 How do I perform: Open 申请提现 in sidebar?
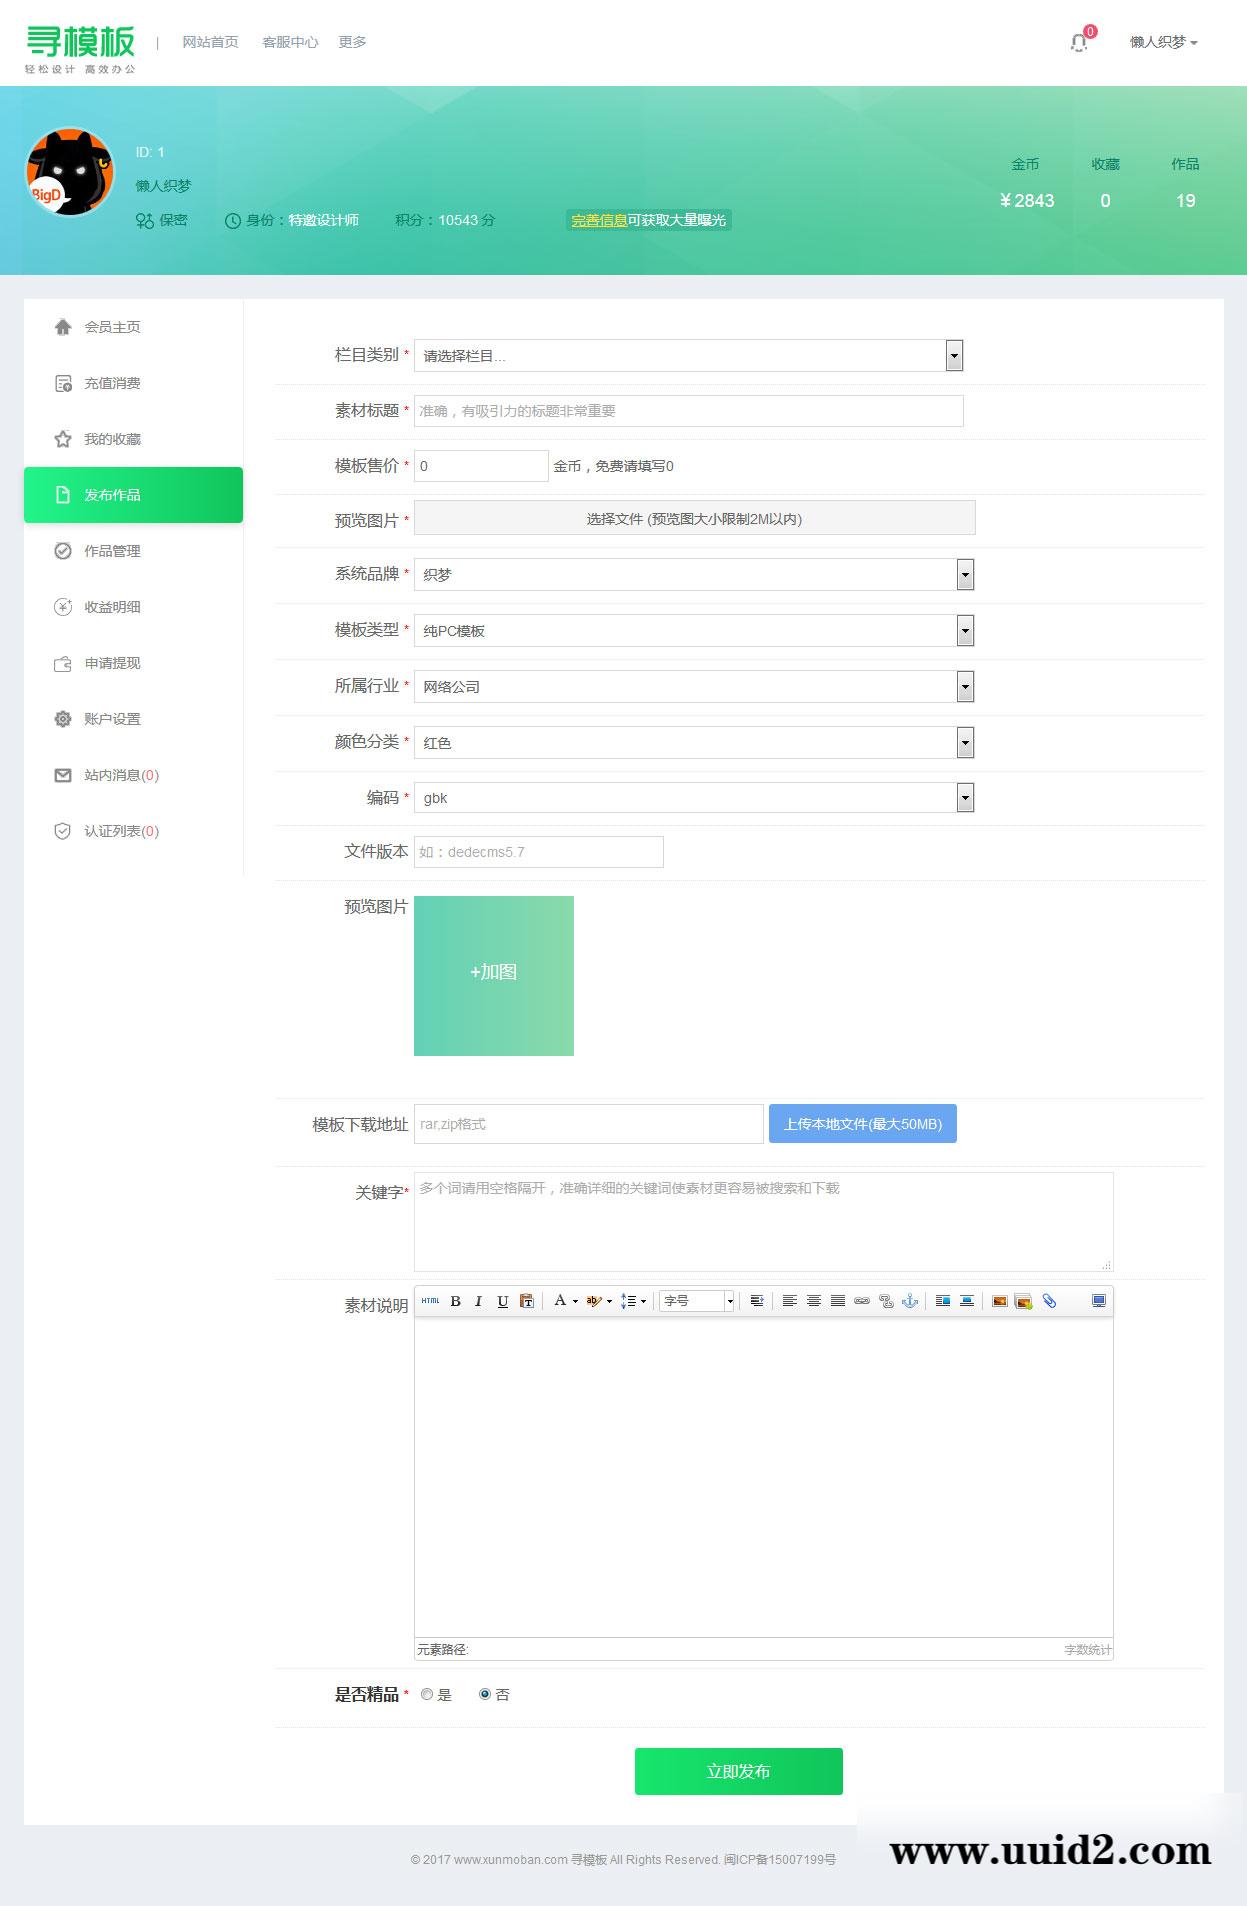133,663
